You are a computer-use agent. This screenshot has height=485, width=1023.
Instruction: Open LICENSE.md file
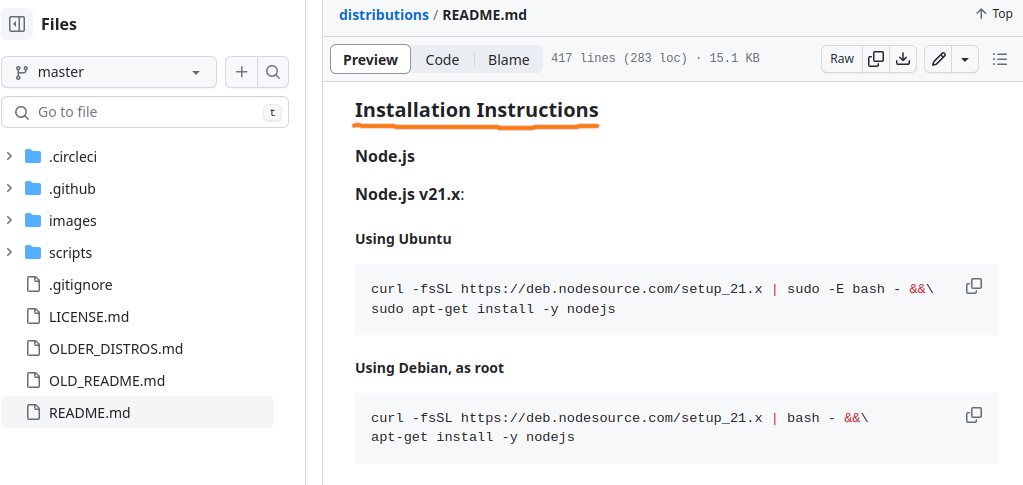89,317
